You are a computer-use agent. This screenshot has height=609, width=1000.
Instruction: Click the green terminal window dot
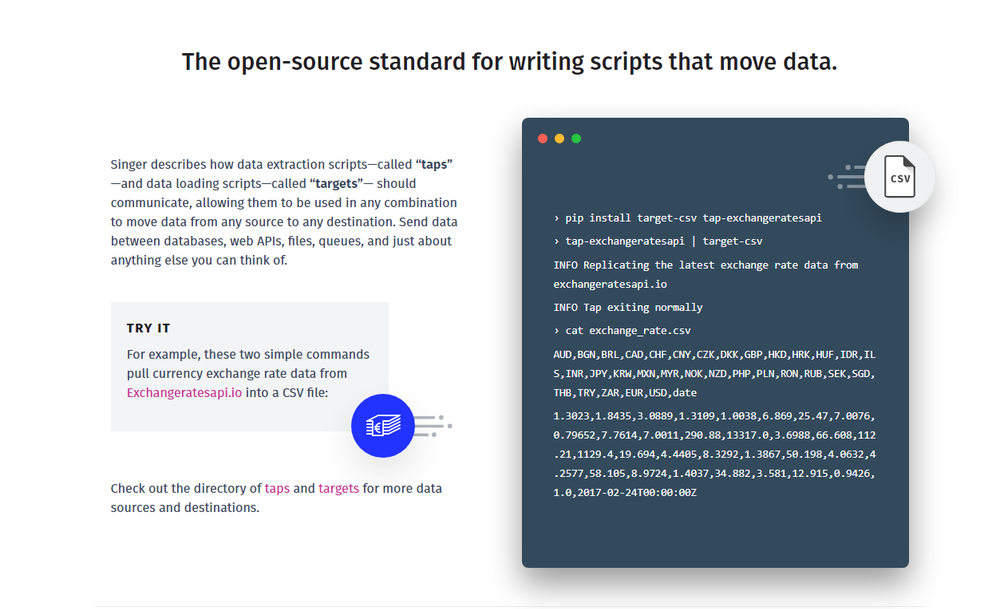tap(576, 138)
